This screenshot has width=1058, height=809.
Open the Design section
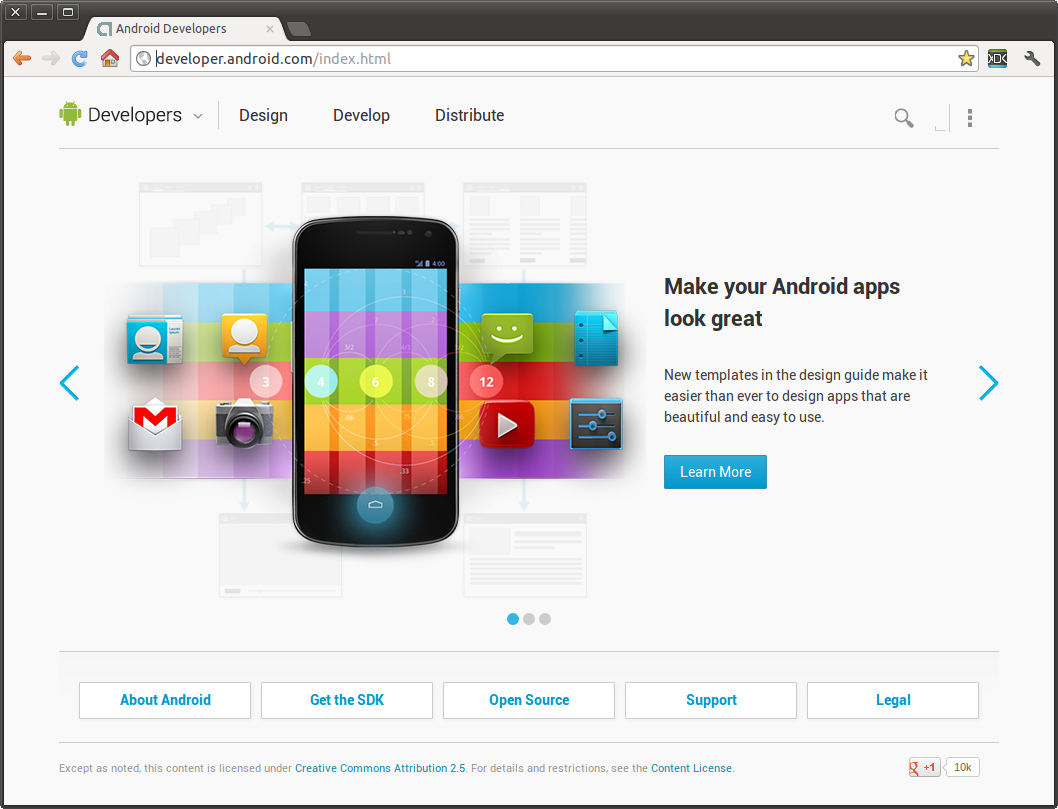pyautogui.click(x=263, y=115)
